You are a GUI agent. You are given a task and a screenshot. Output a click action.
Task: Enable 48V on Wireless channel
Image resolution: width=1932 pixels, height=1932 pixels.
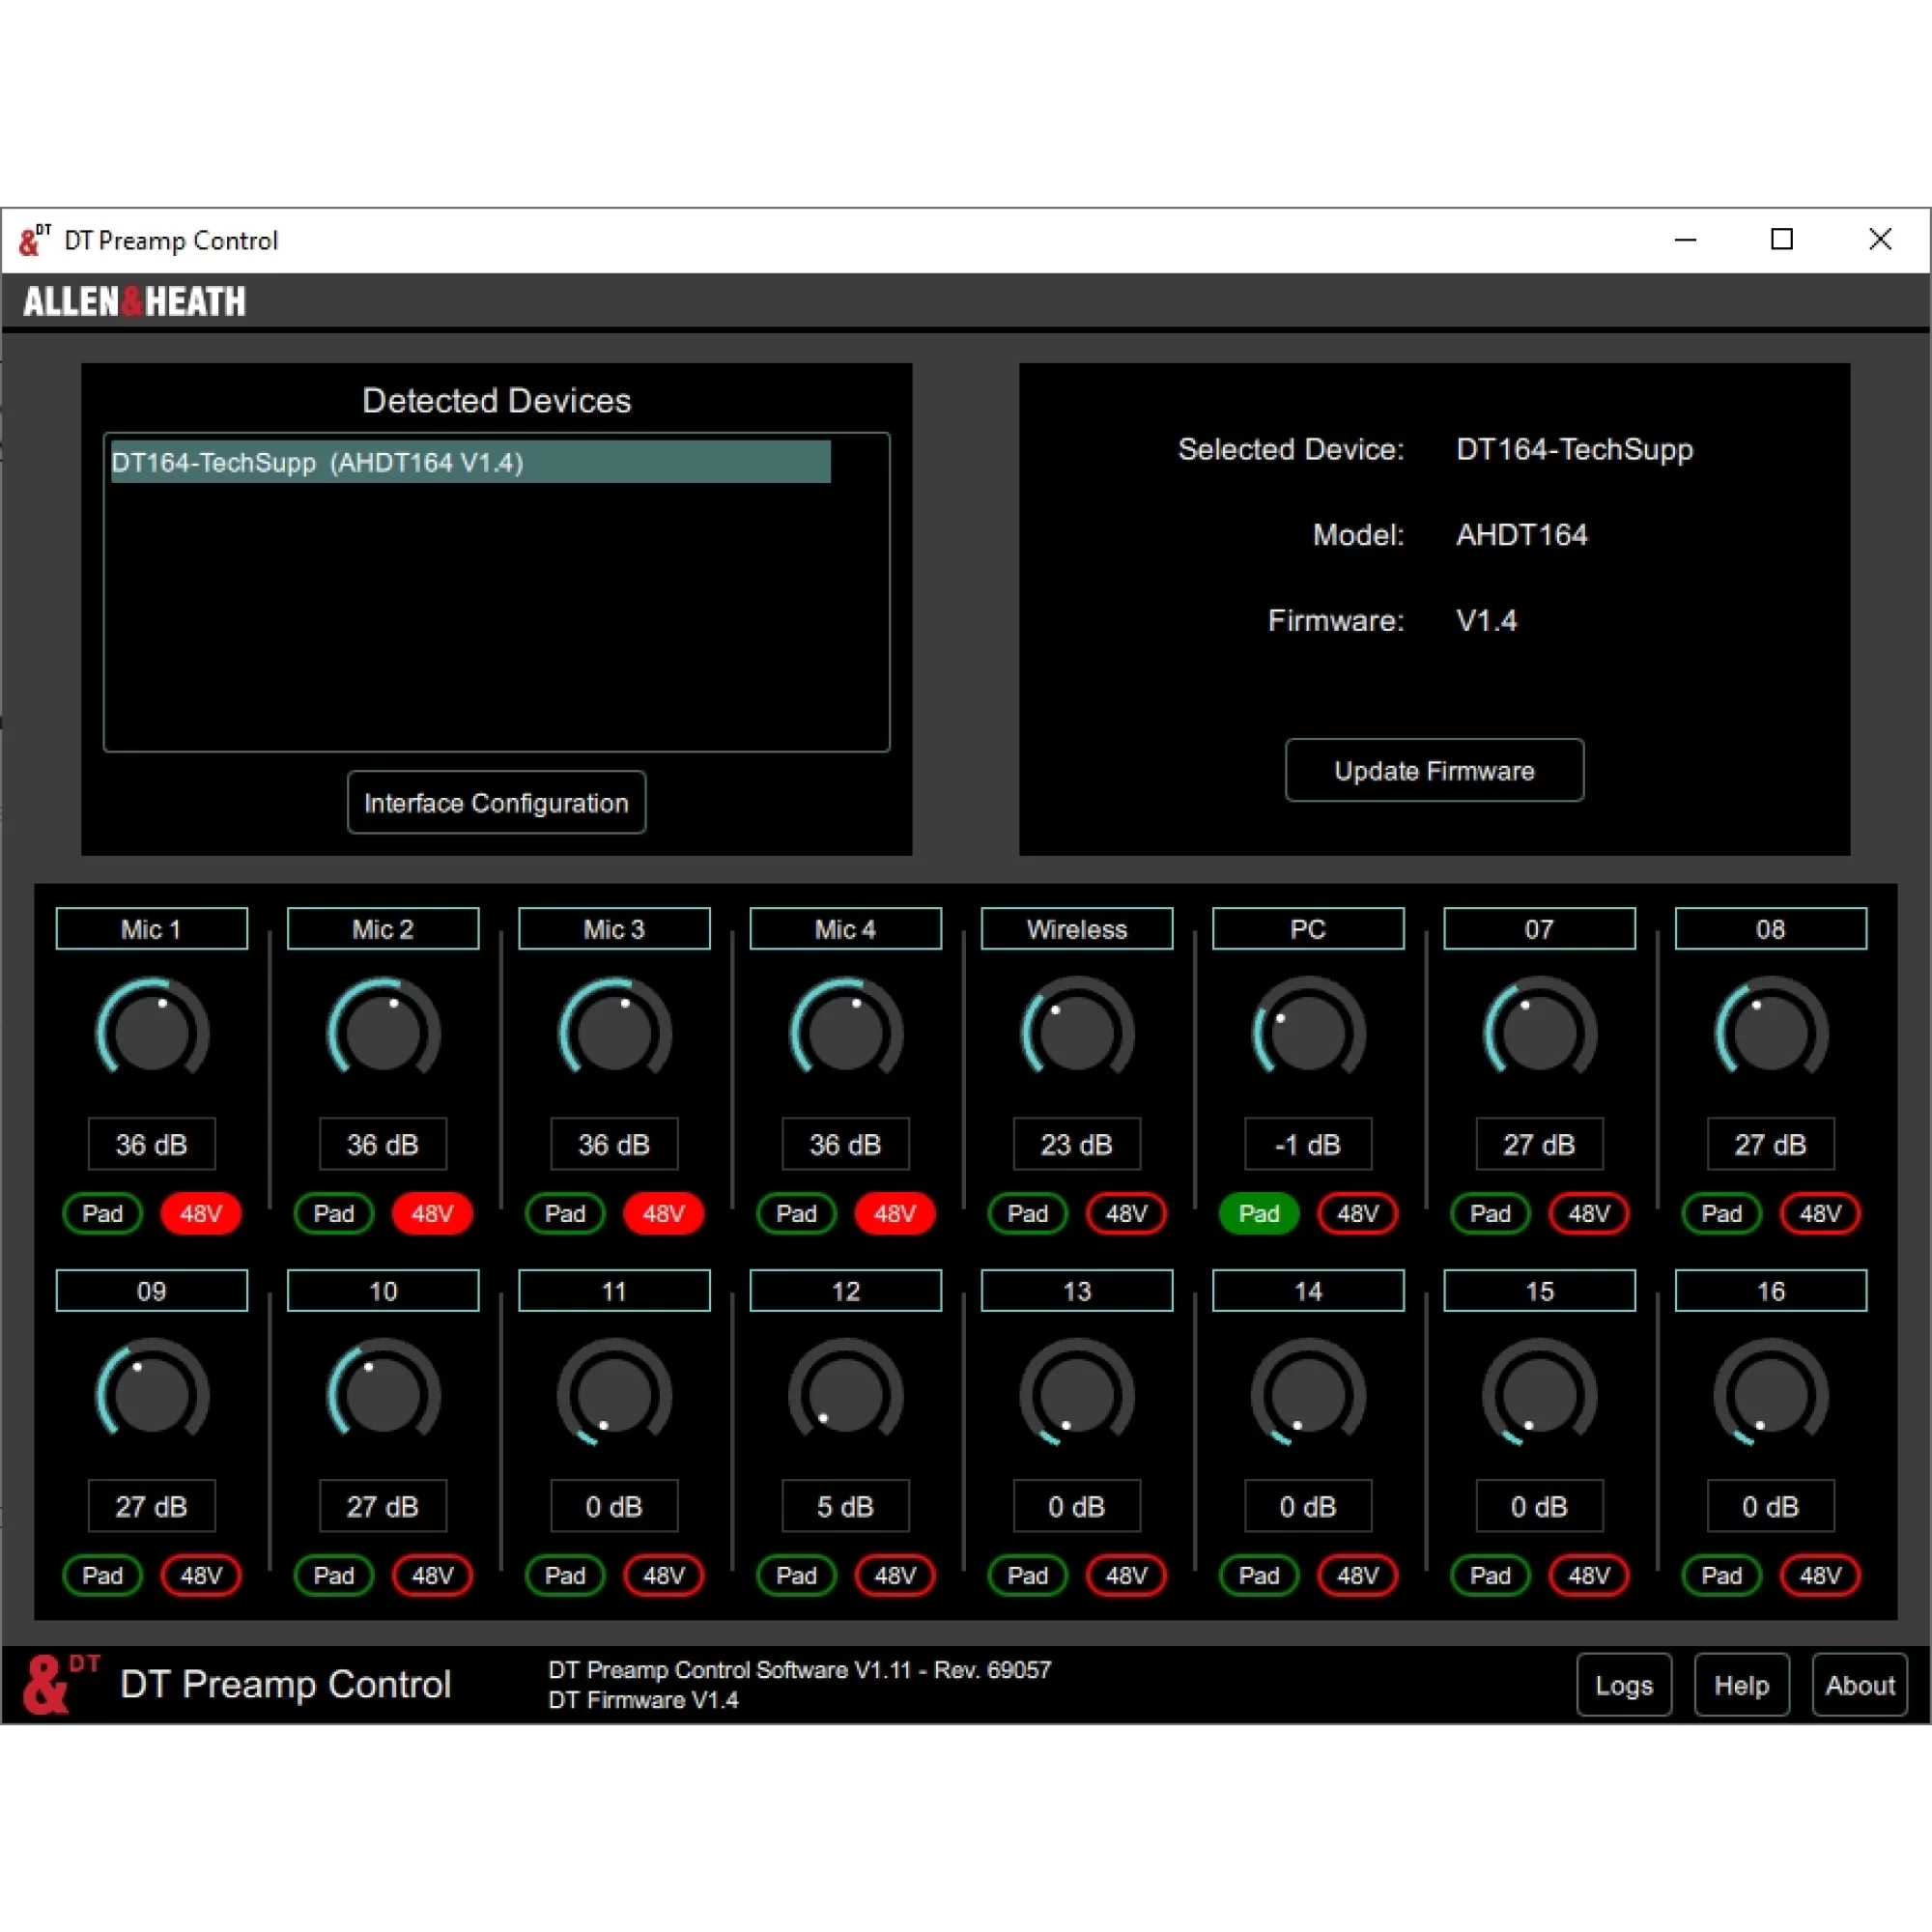pos(1126,1213)
